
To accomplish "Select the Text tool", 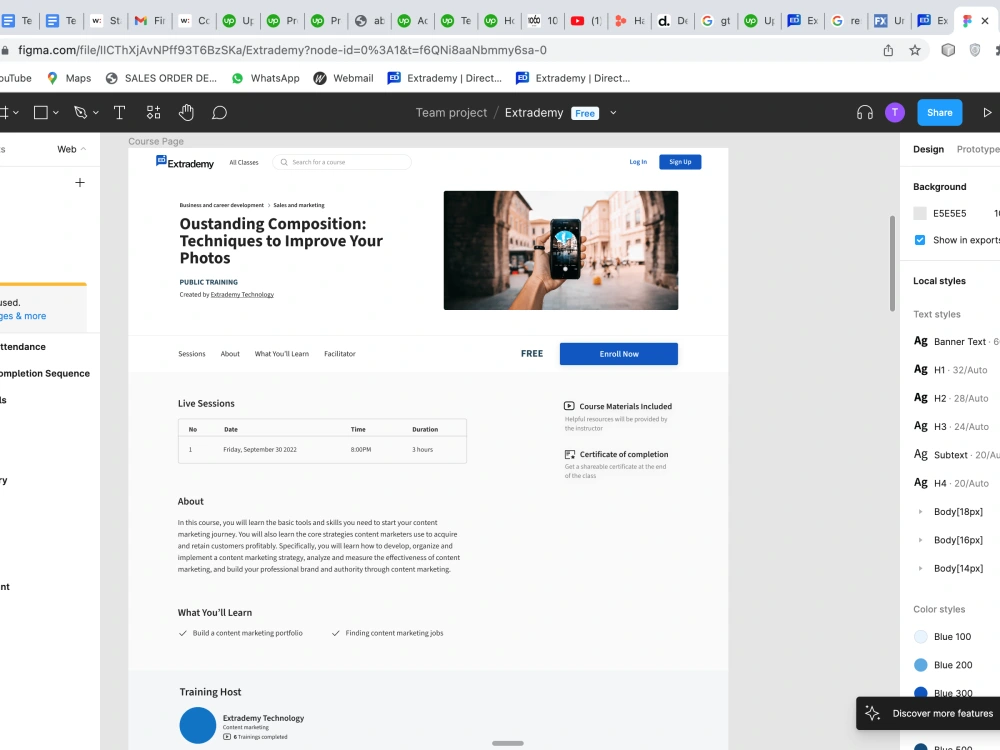I will [x=119, y=112].
